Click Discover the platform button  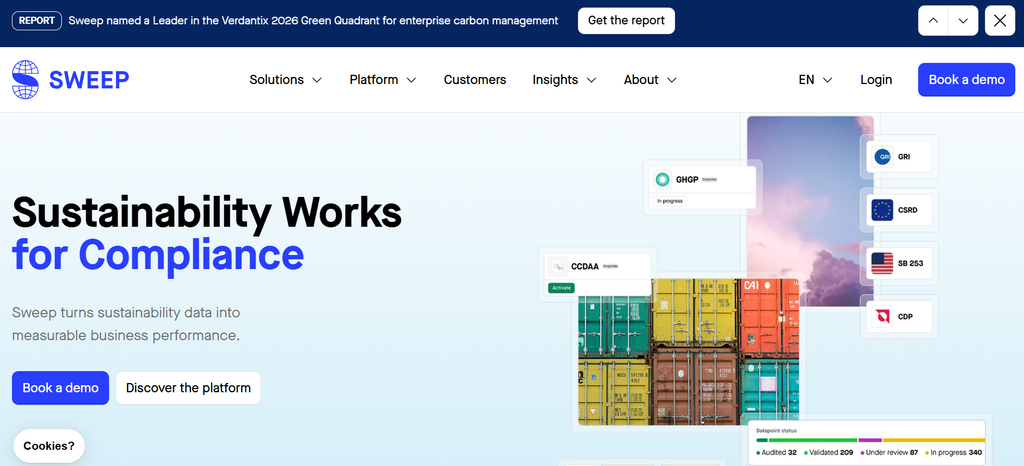pyautogui.click(x=188, y=388)
